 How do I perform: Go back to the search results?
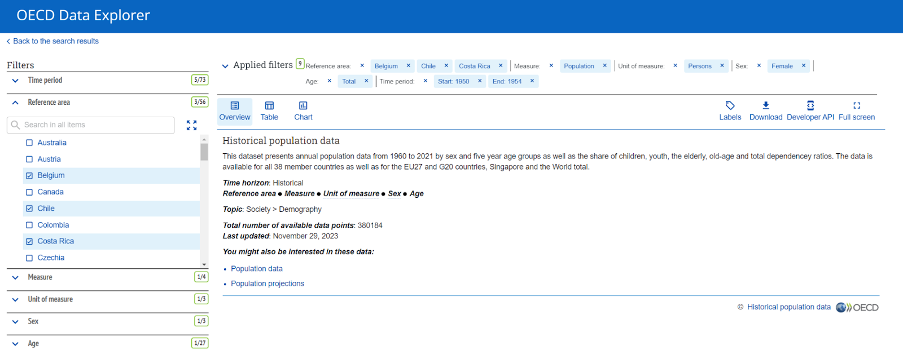point(52,42)
